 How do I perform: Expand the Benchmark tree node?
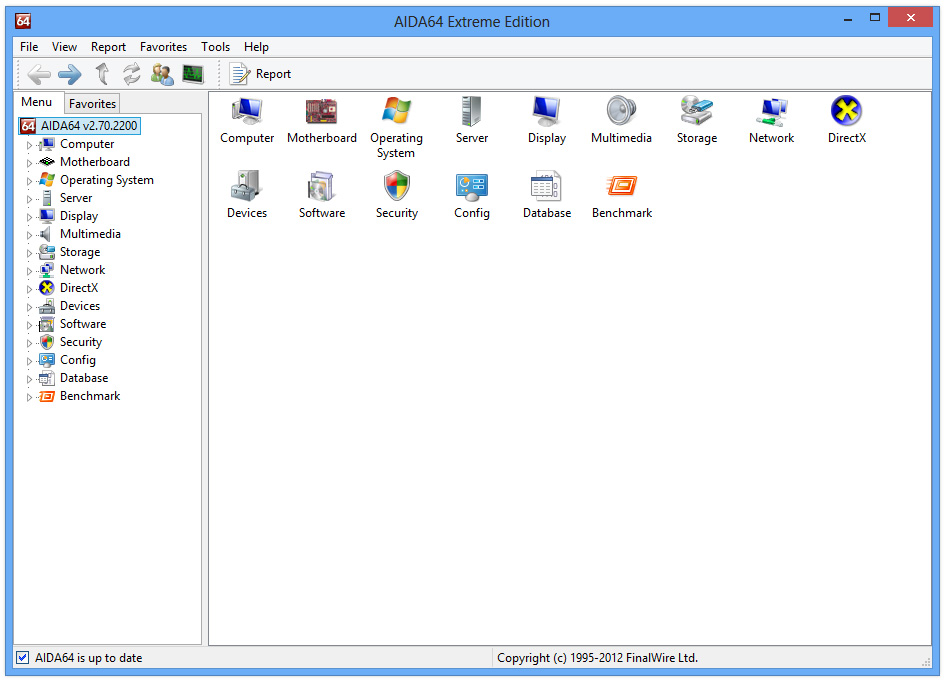[x=29, y=397]
